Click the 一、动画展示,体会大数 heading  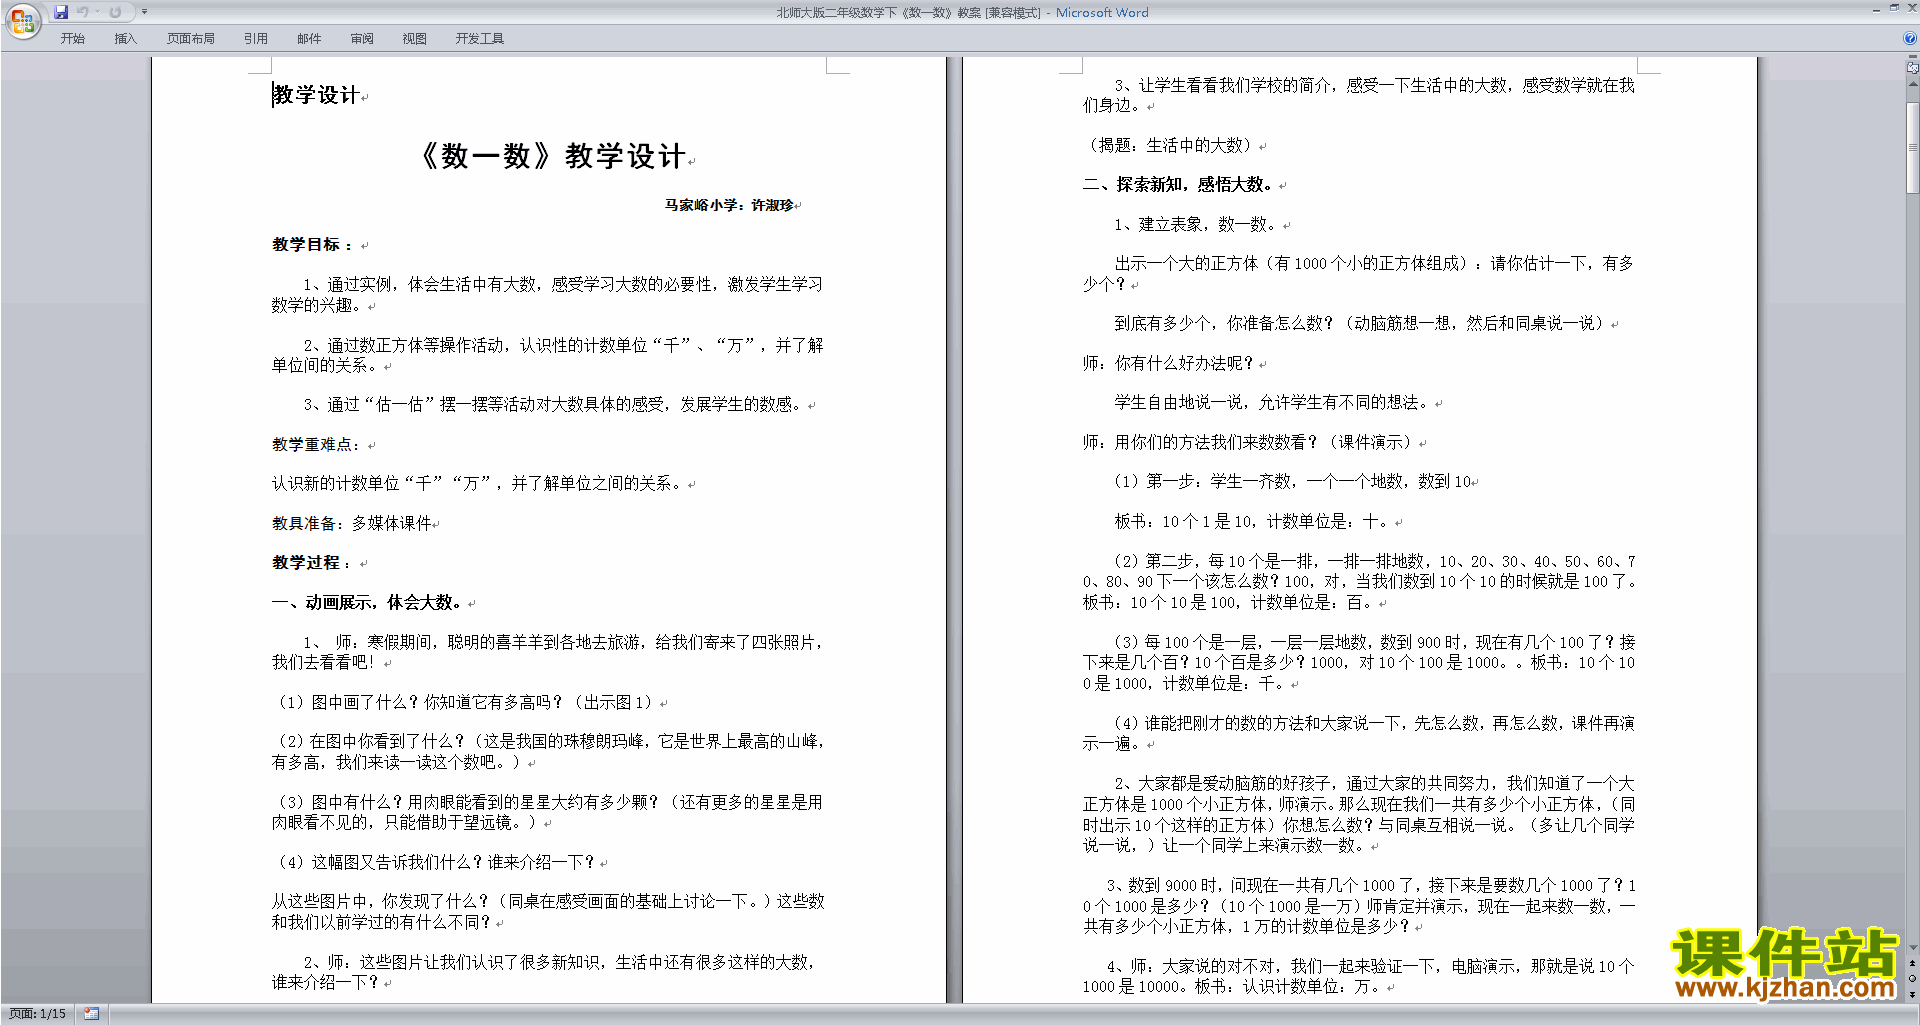367,603
